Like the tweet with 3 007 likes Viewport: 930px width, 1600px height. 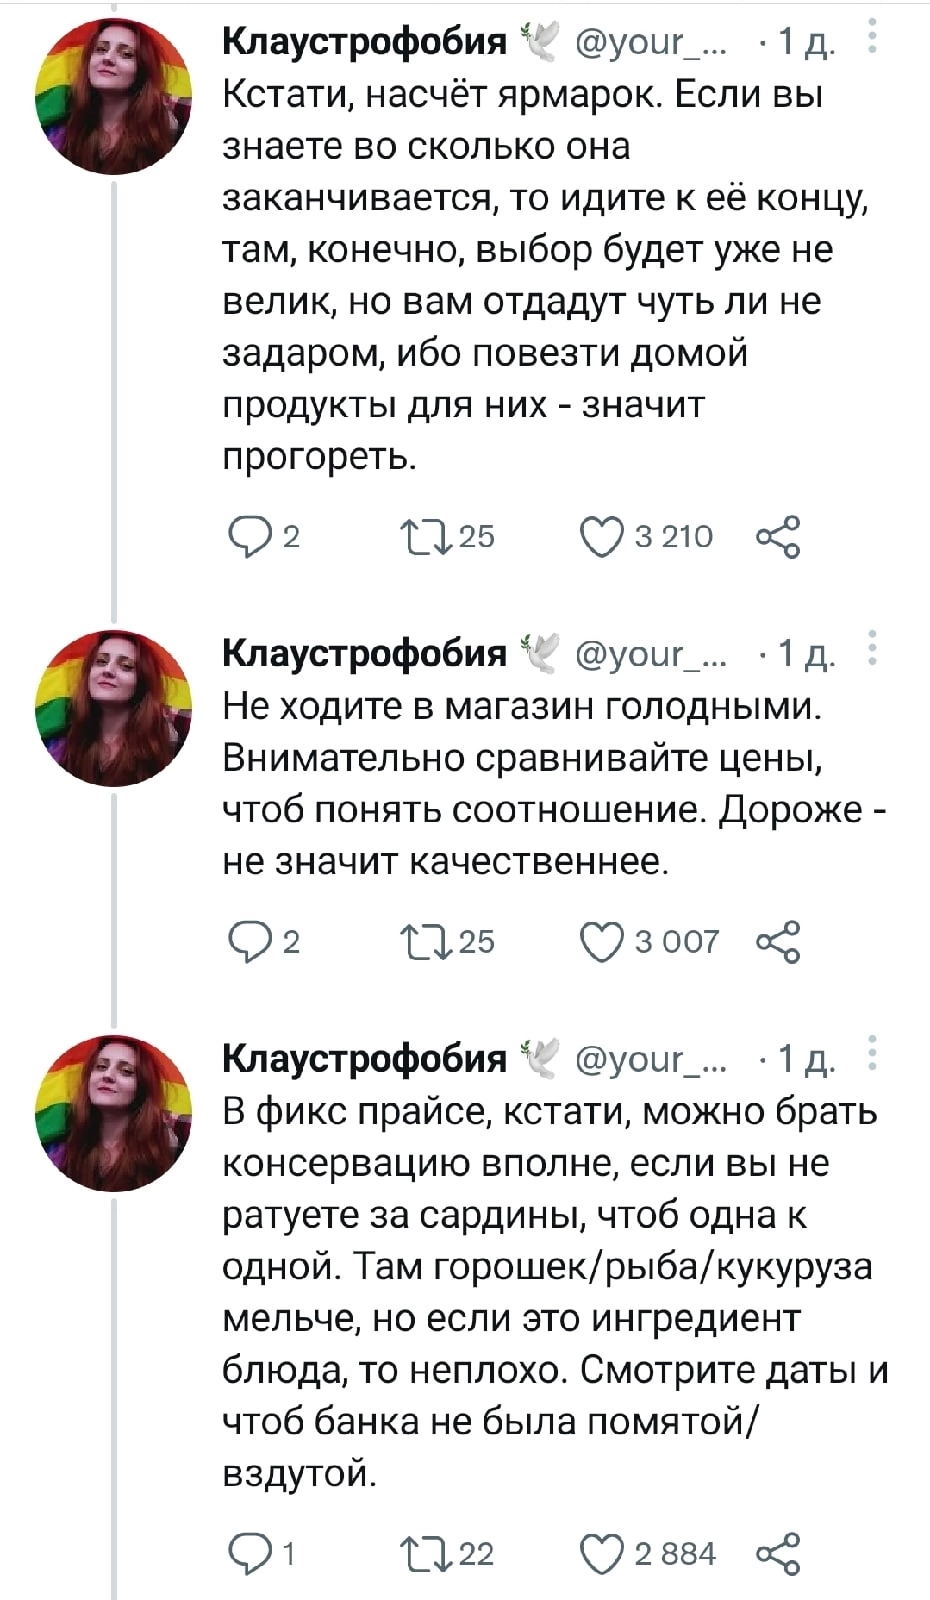pos(601,942)
